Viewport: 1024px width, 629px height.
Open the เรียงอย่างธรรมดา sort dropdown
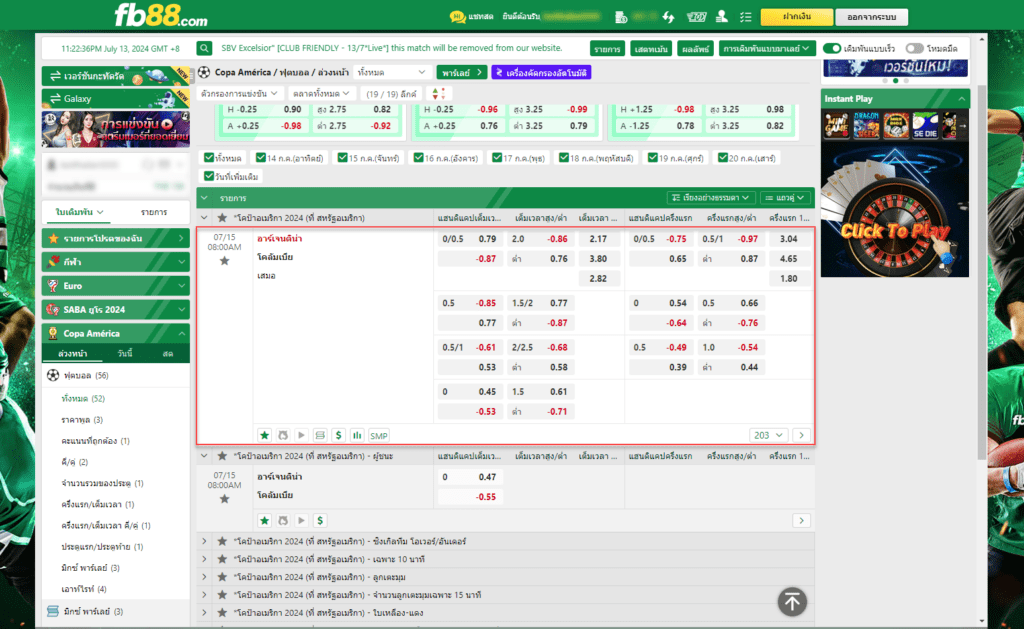[x=711, y=197]
